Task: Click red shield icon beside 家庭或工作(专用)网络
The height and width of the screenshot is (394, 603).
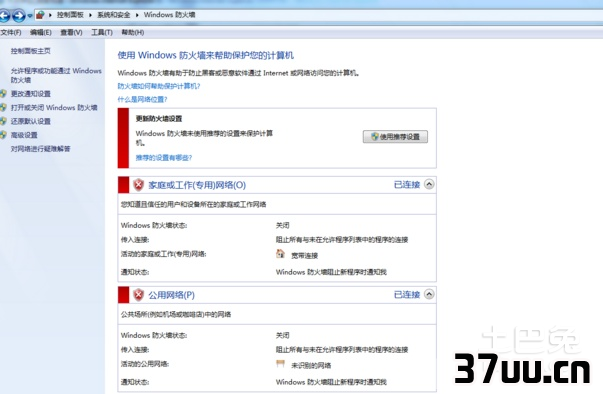Action: tap(138, 185)
